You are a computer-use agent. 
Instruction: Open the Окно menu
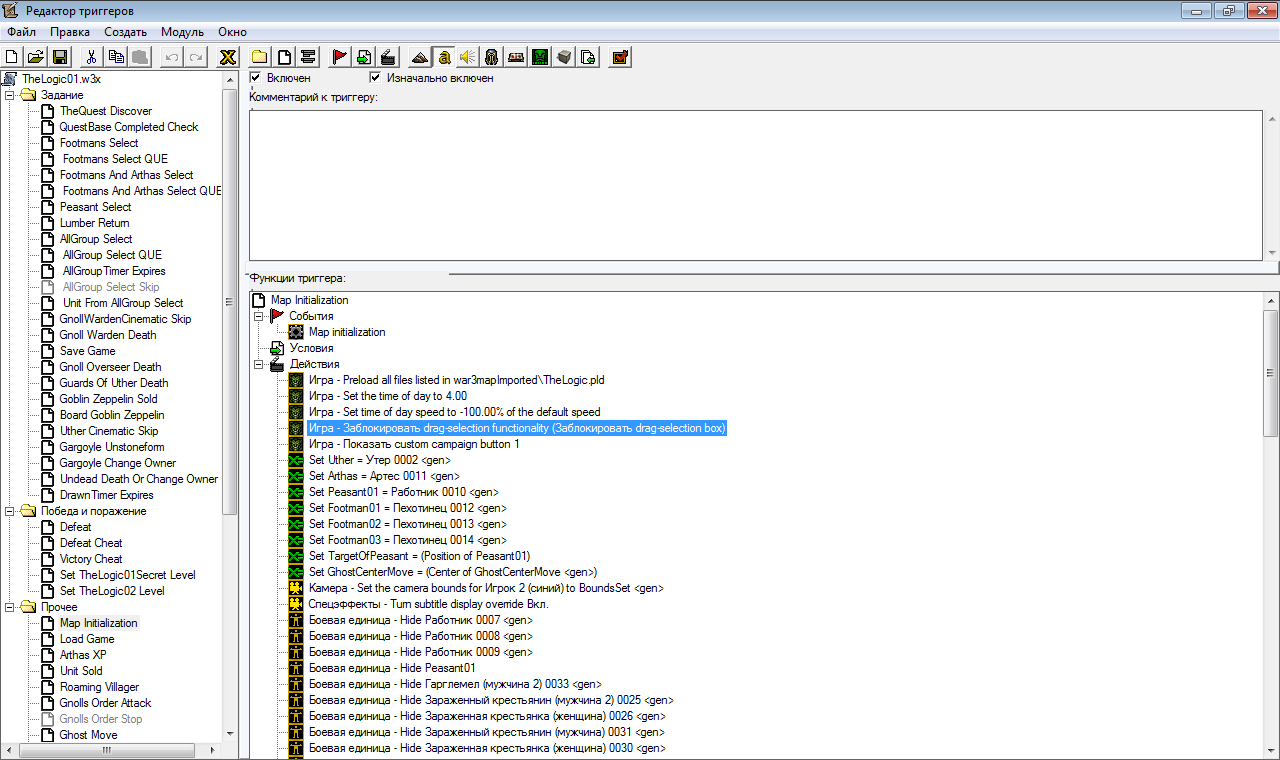[232, 32]
